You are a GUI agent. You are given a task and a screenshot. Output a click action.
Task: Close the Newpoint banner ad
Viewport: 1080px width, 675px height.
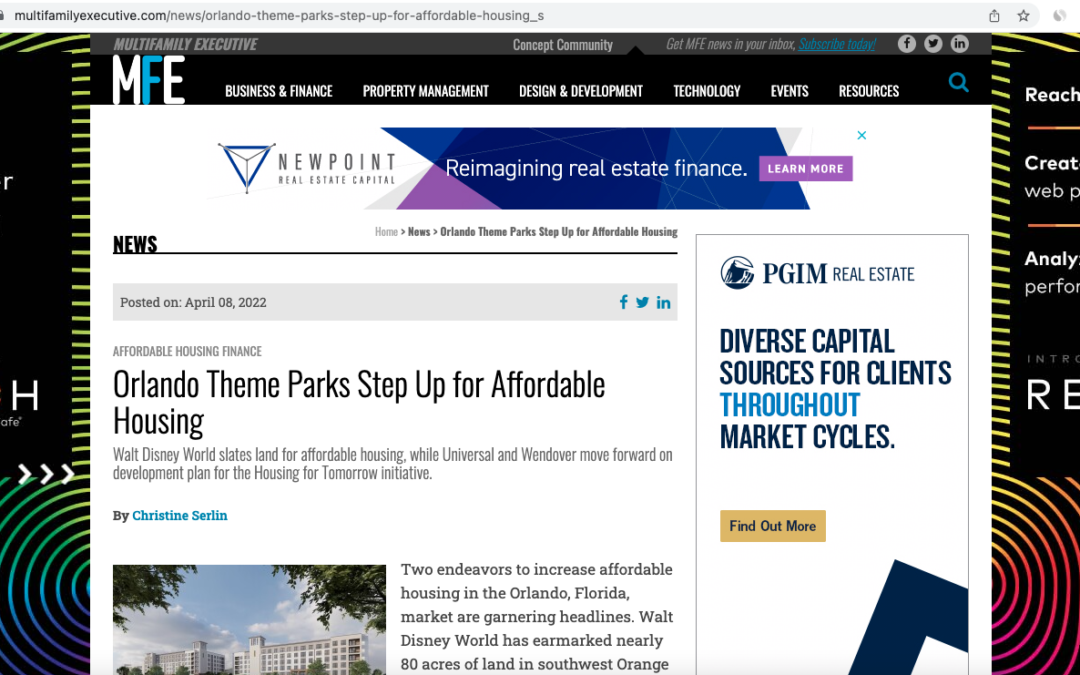pyautogui.click(x=862, y=135)
